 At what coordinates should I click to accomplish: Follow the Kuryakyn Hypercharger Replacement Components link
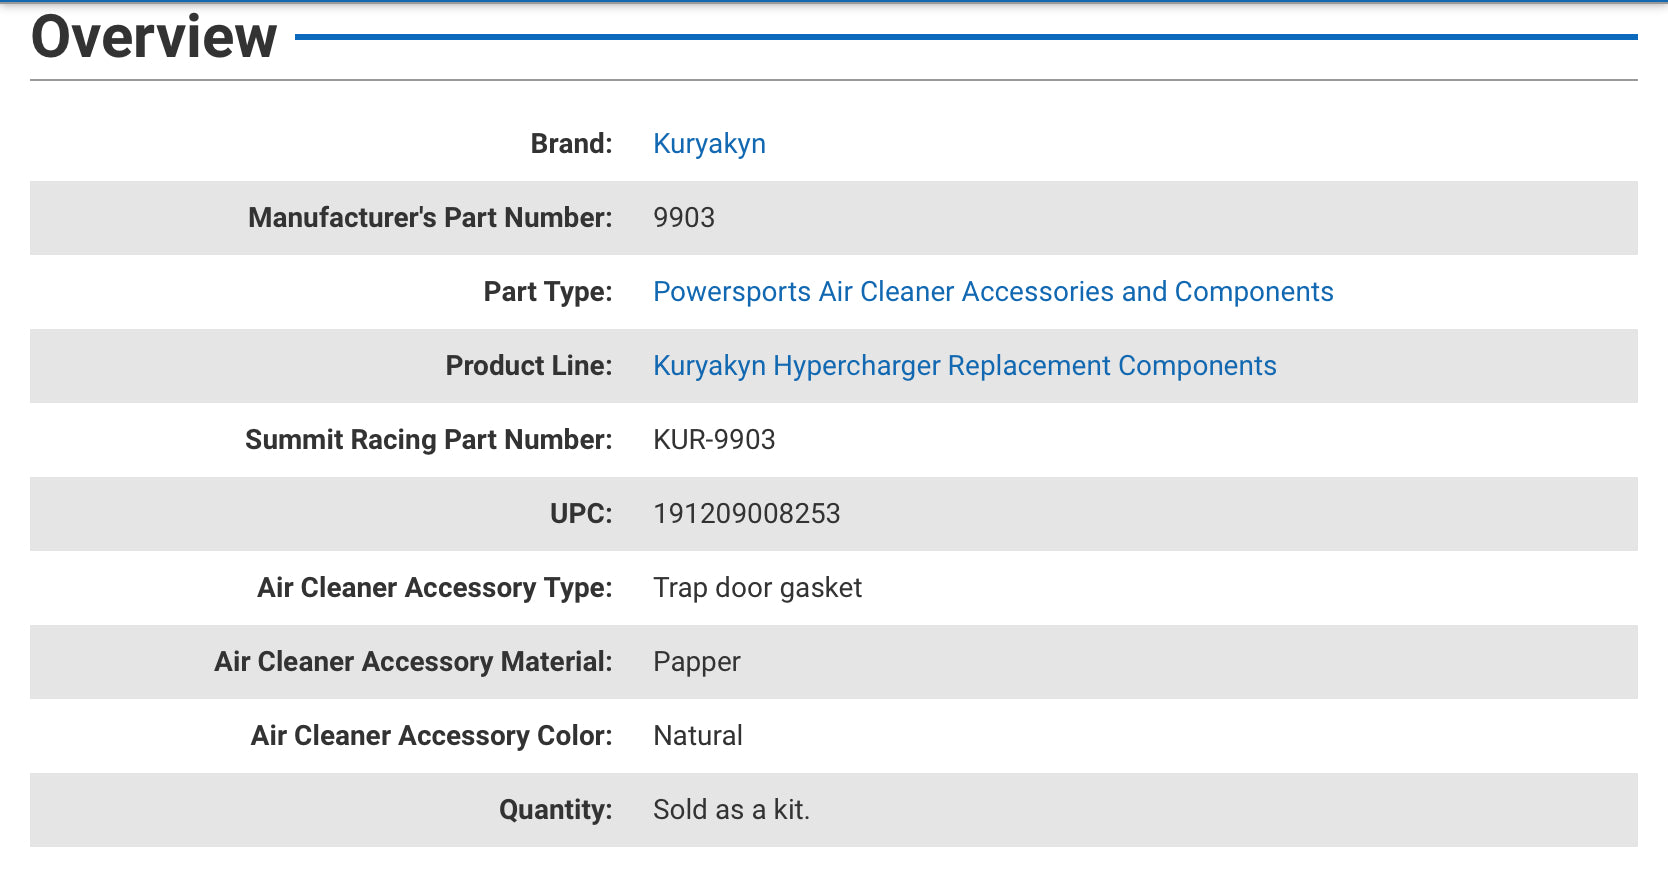click(964, 366)
